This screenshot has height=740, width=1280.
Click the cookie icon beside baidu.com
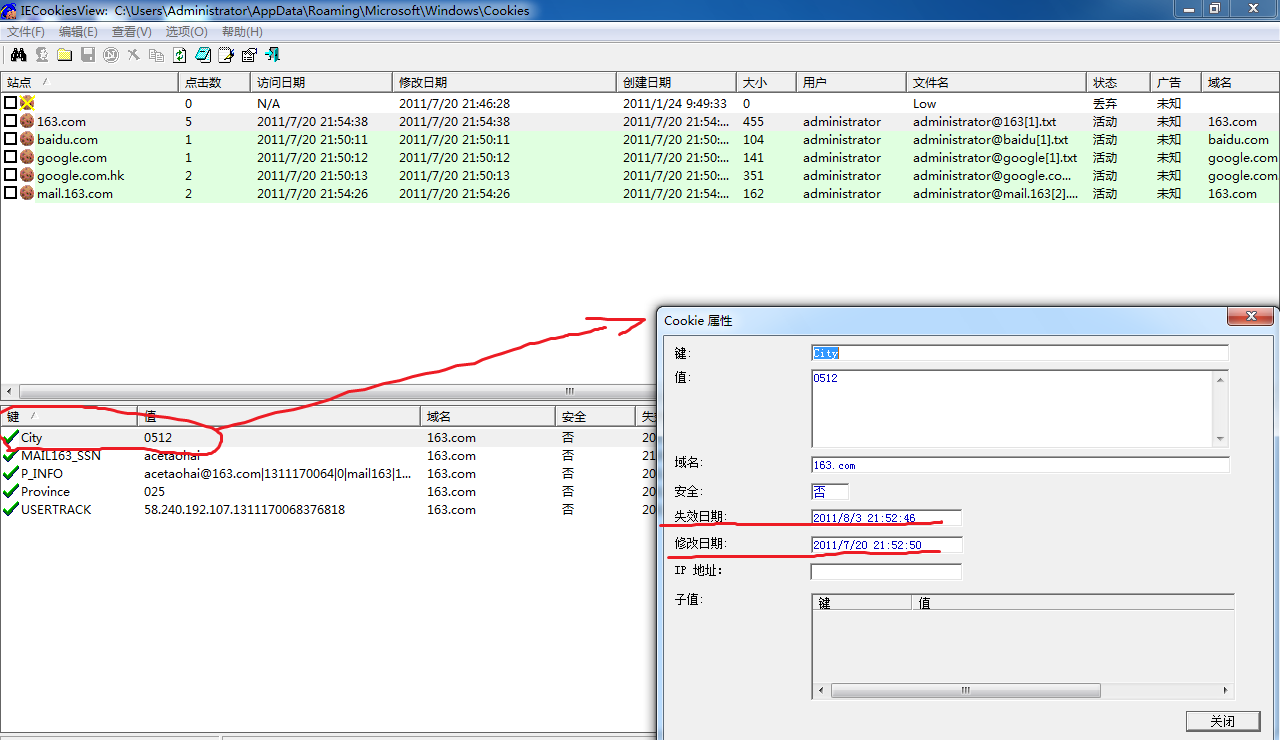click(27, 139)
